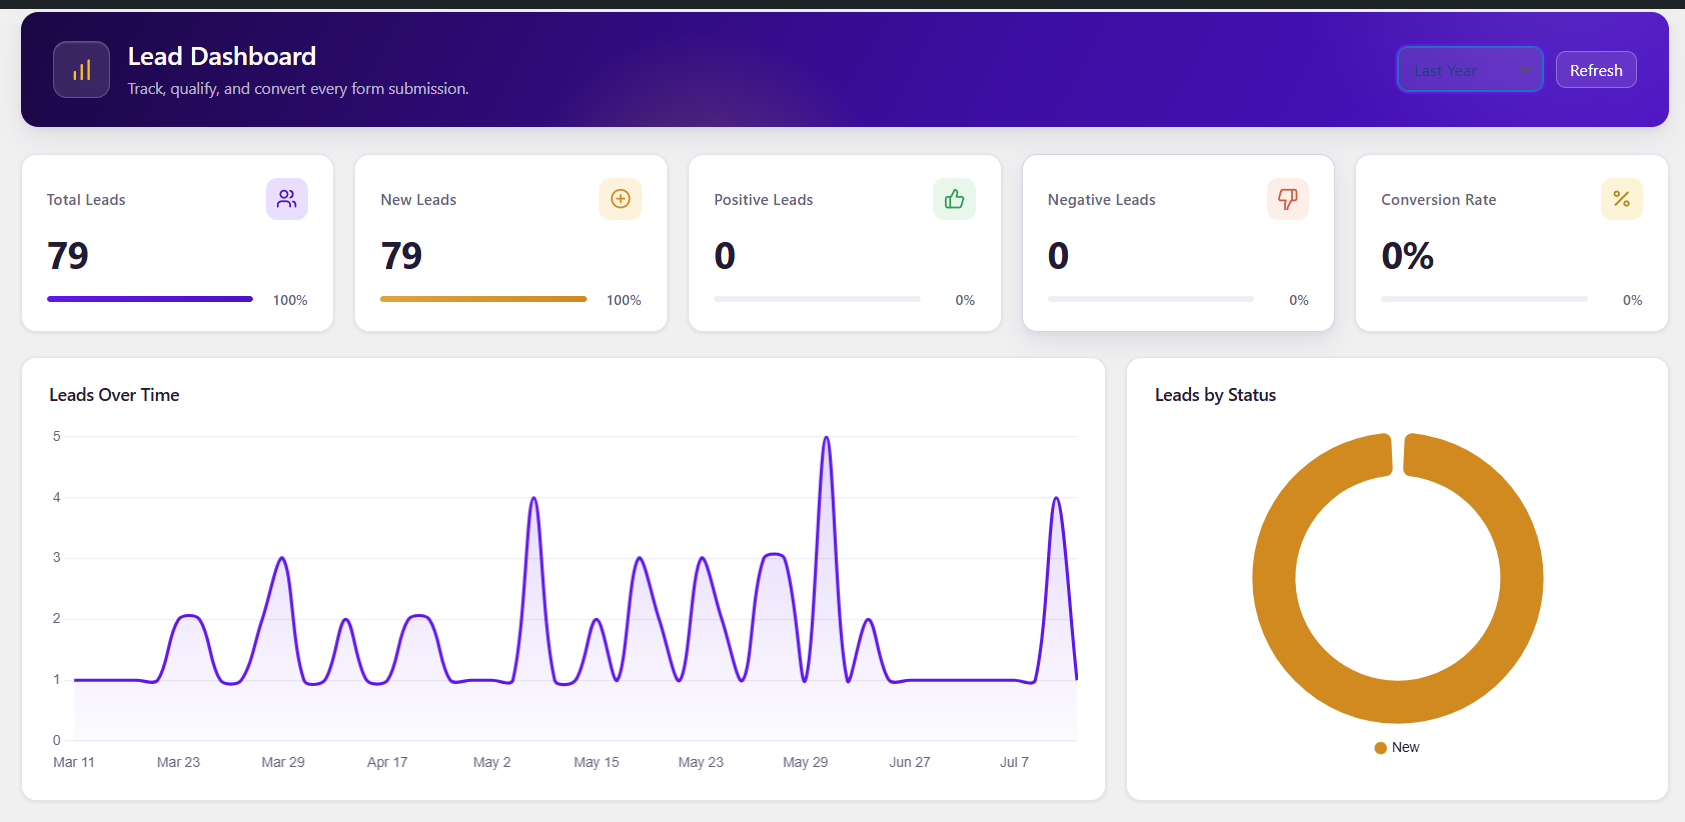This screenshot has height=822, width=1685.
Task: Click the Total Leads purple progress bar
Action: (150, 299)
